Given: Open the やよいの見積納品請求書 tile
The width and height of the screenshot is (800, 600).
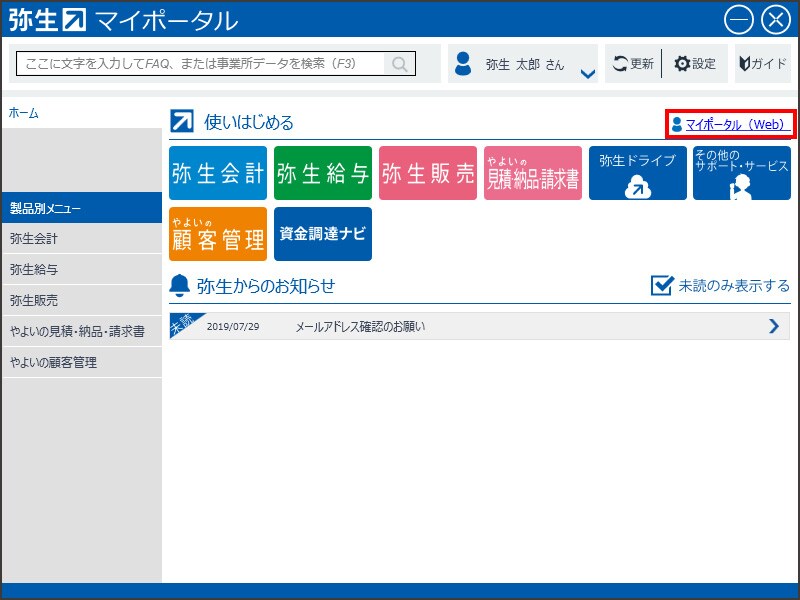Looking at the screenshot, I should [533, 173].
